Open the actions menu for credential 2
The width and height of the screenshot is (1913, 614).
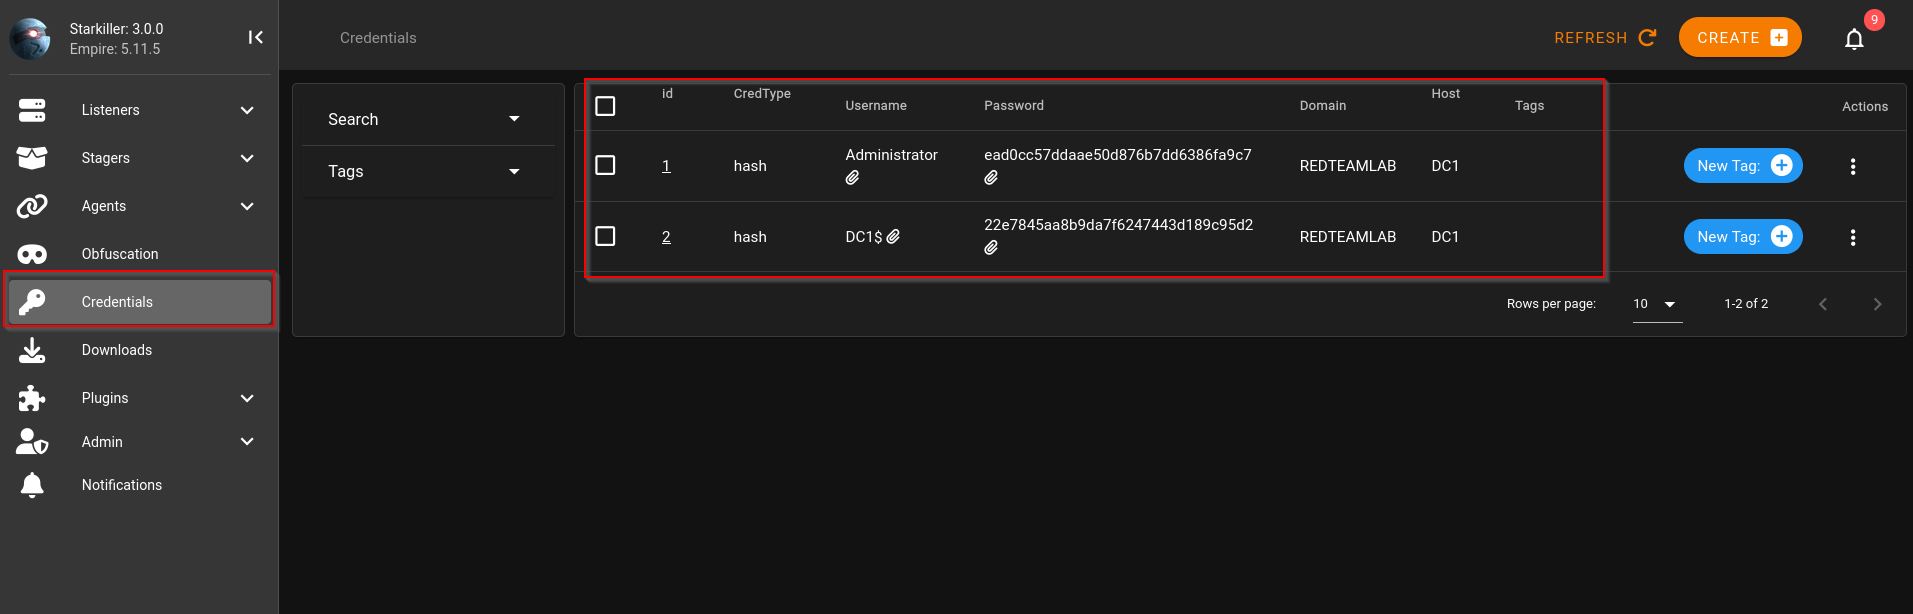tap(1853, 237)
